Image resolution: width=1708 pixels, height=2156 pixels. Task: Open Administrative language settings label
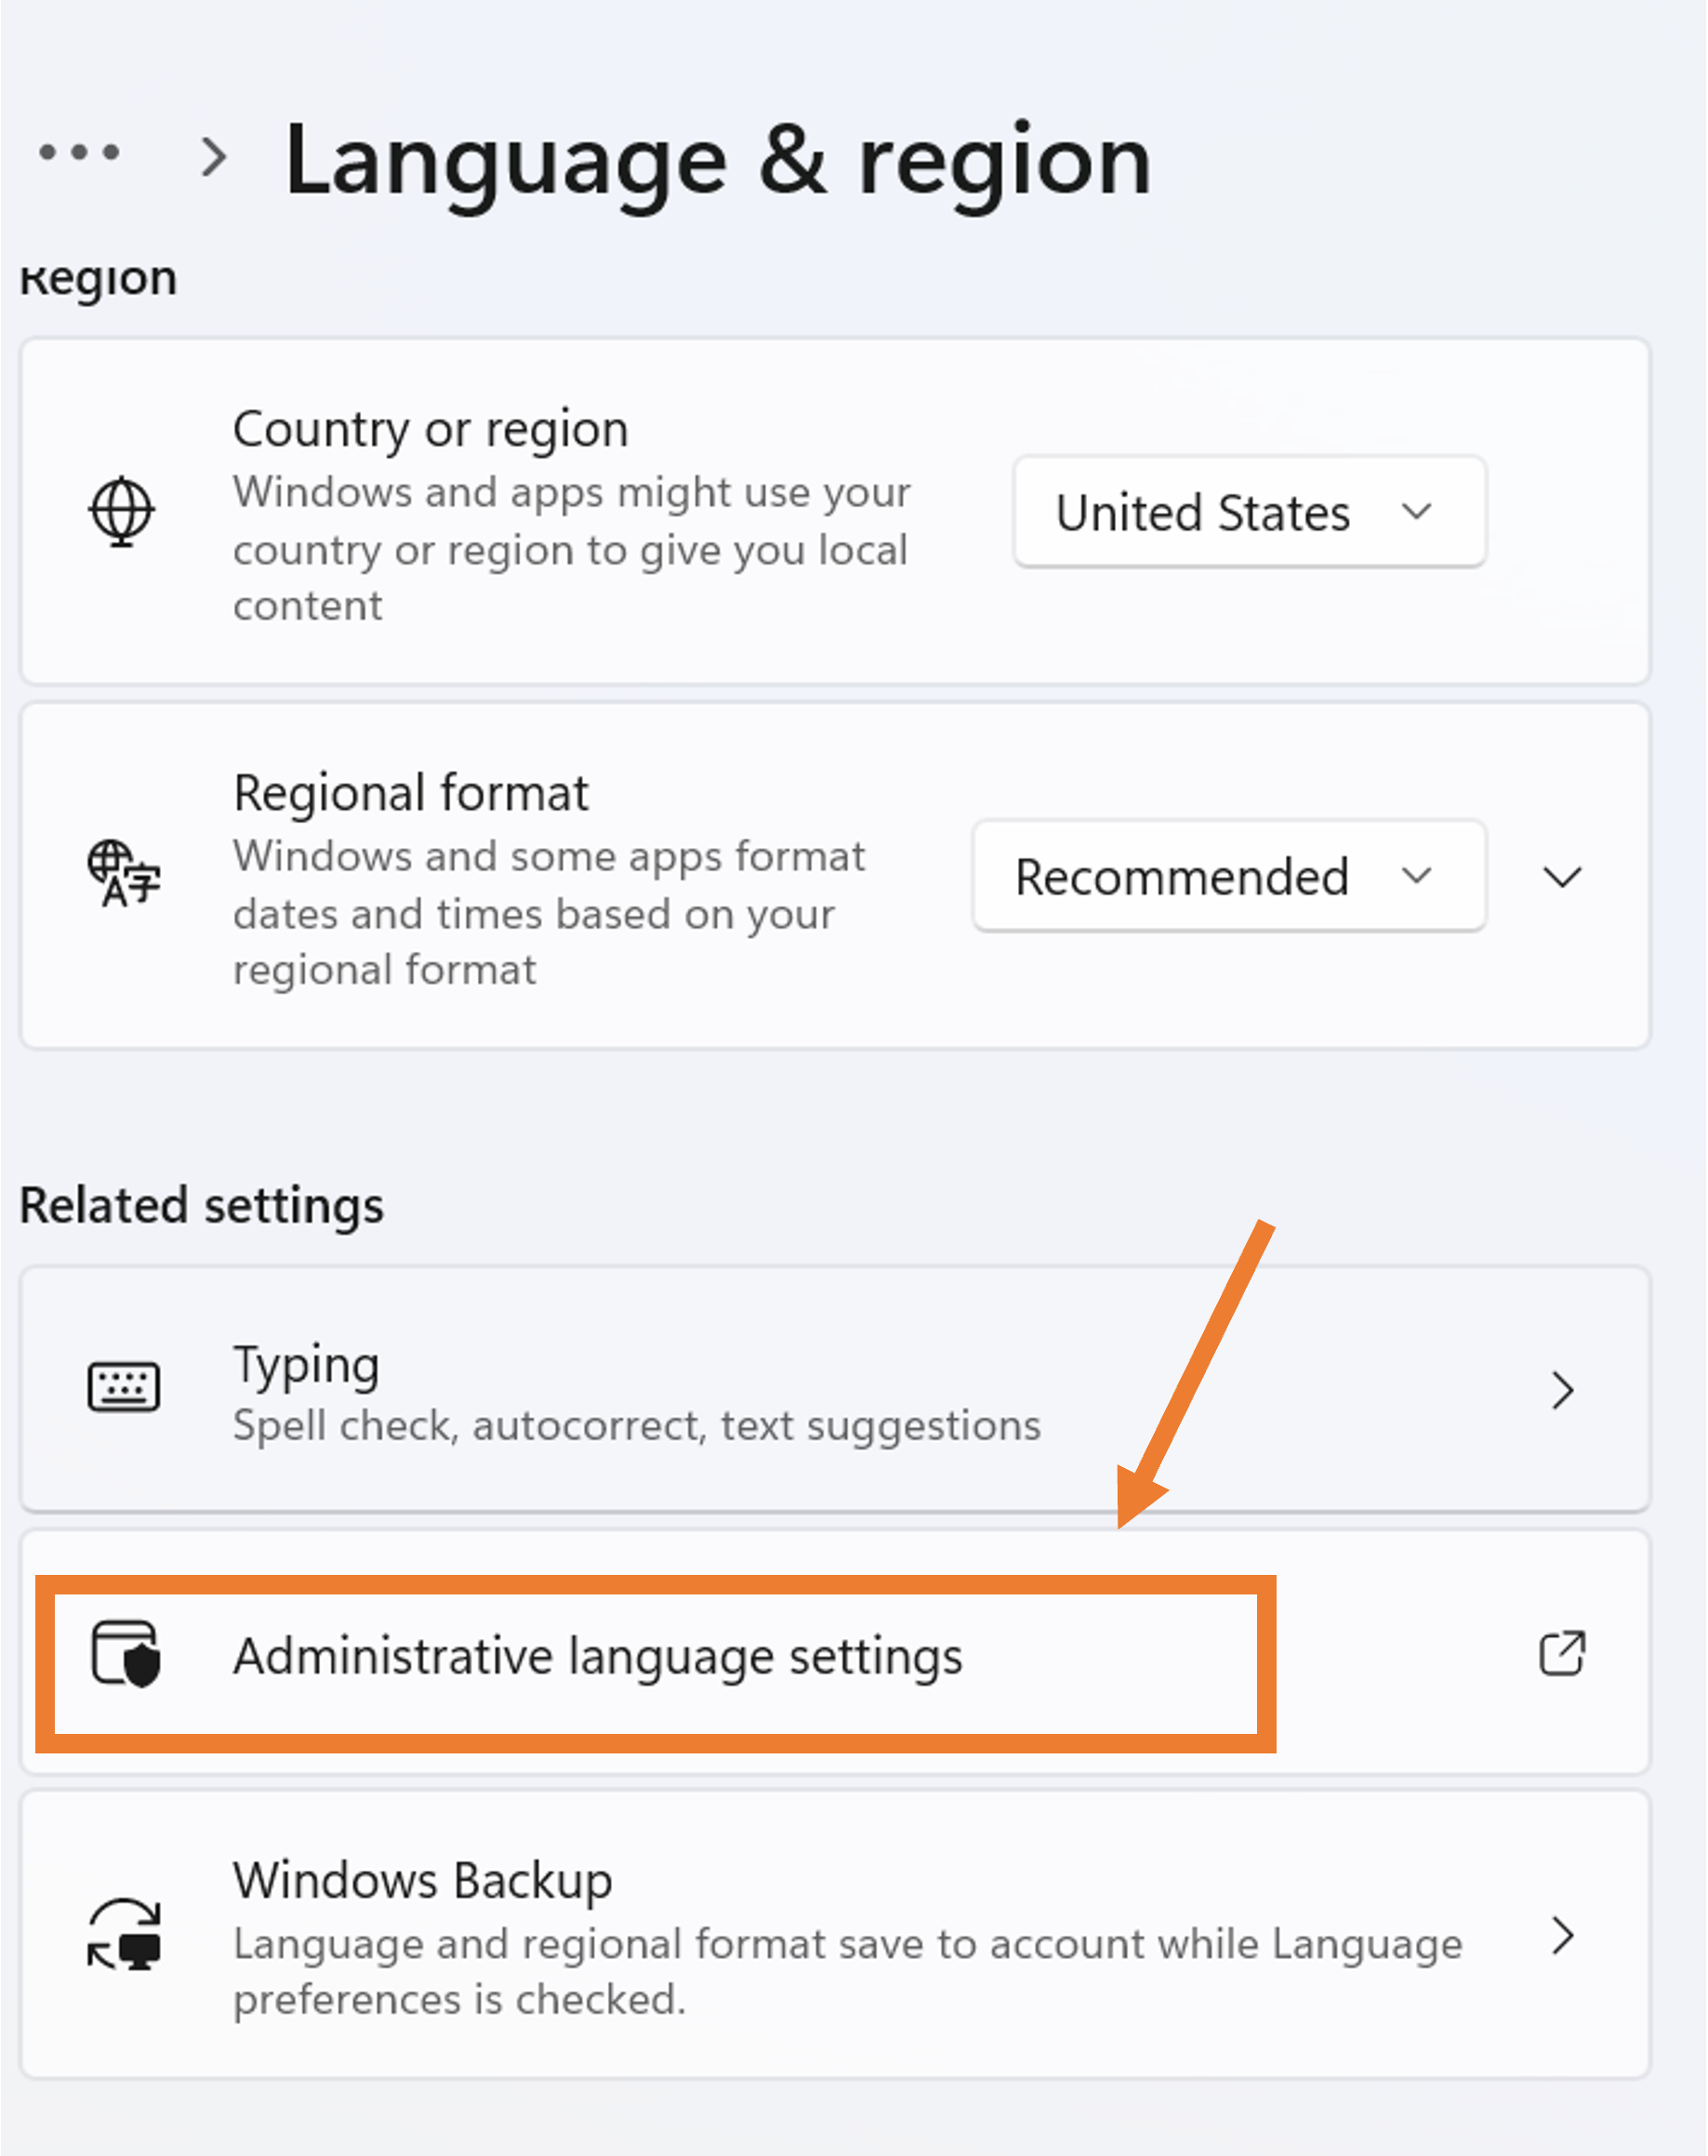pyautogui.click(x=598, y=1656)
